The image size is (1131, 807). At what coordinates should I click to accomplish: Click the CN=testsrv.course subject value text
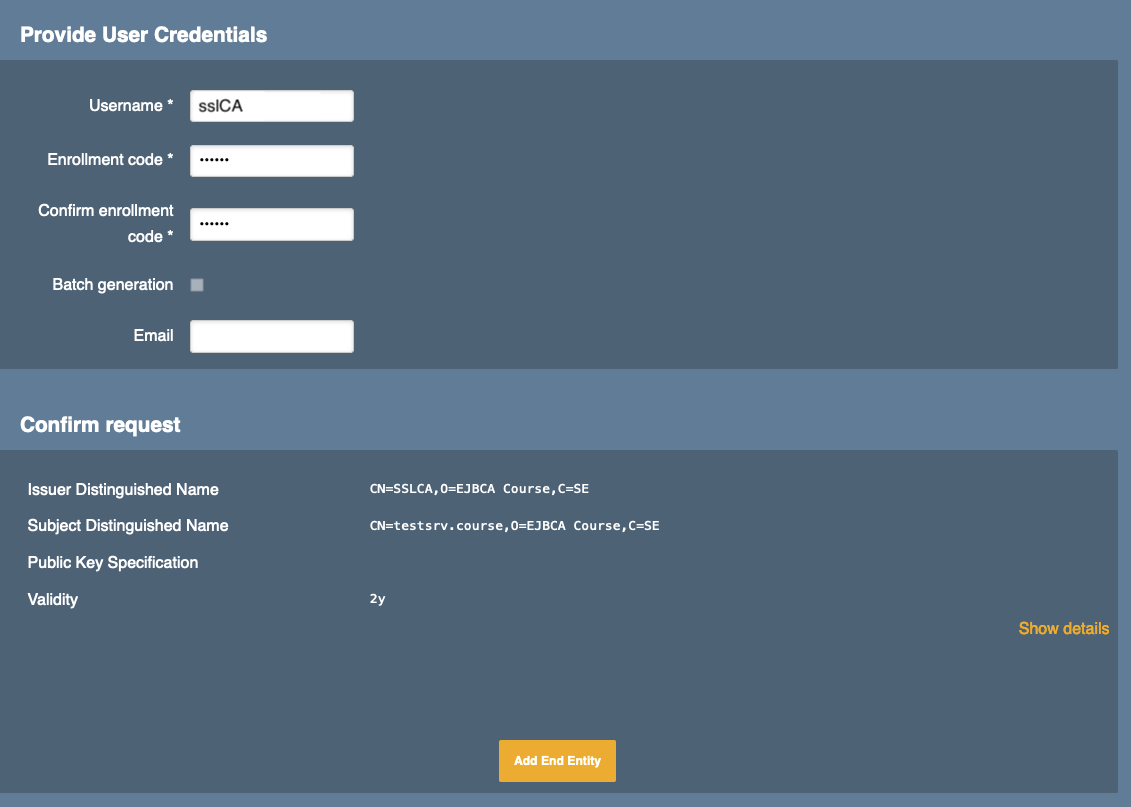514,526
